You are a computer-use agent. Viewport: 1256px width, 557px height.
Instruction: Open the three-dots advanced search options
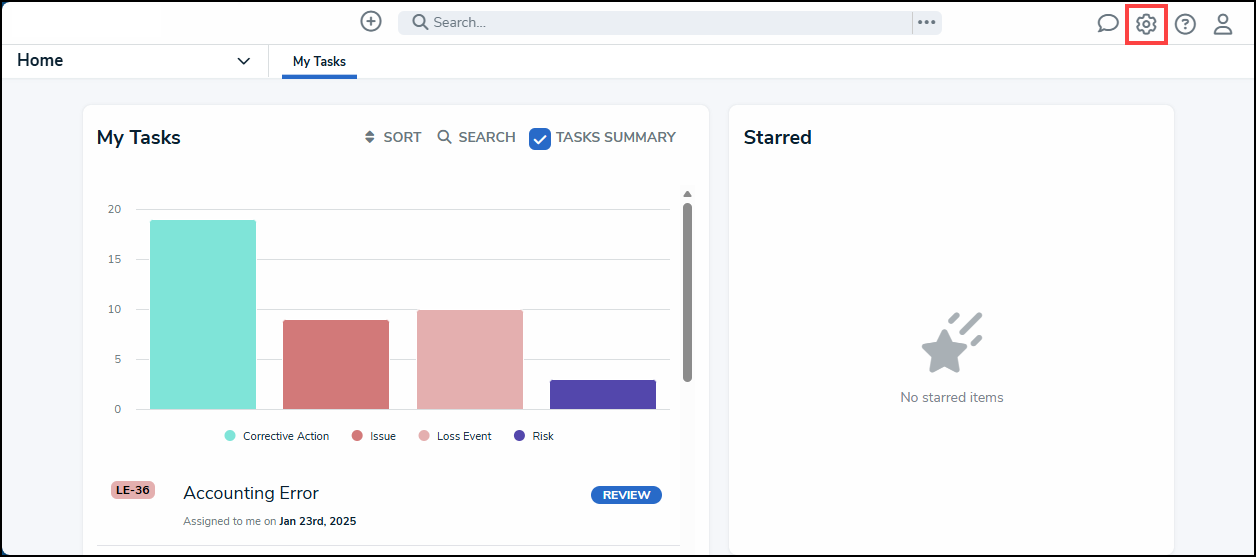coord(927,22)
